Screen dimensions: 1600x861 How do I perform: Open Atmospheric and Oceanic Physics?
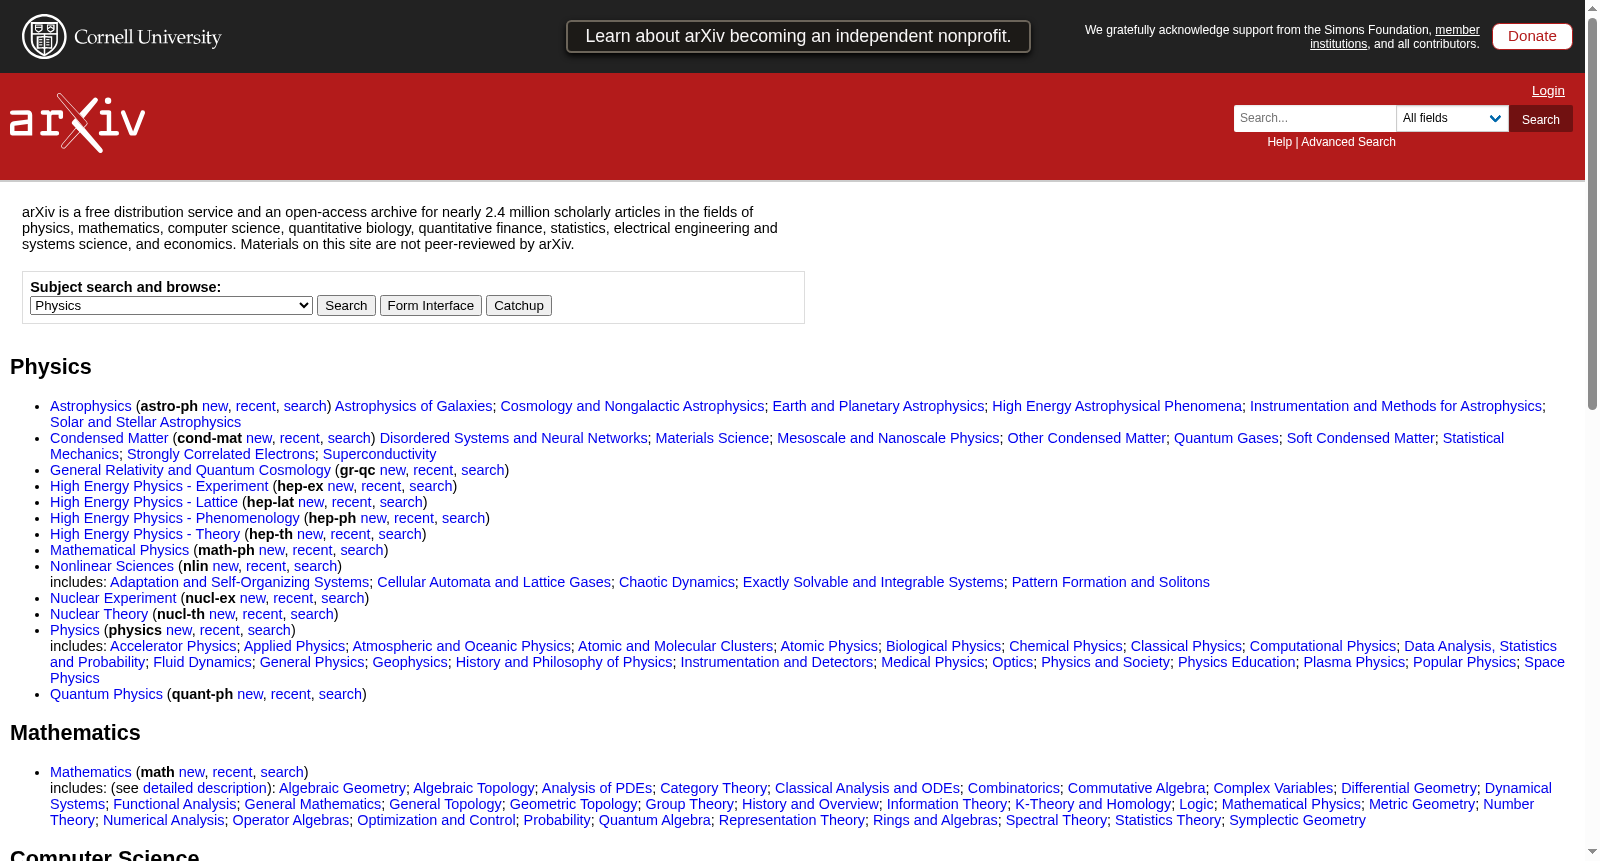(x=461, y=646)
